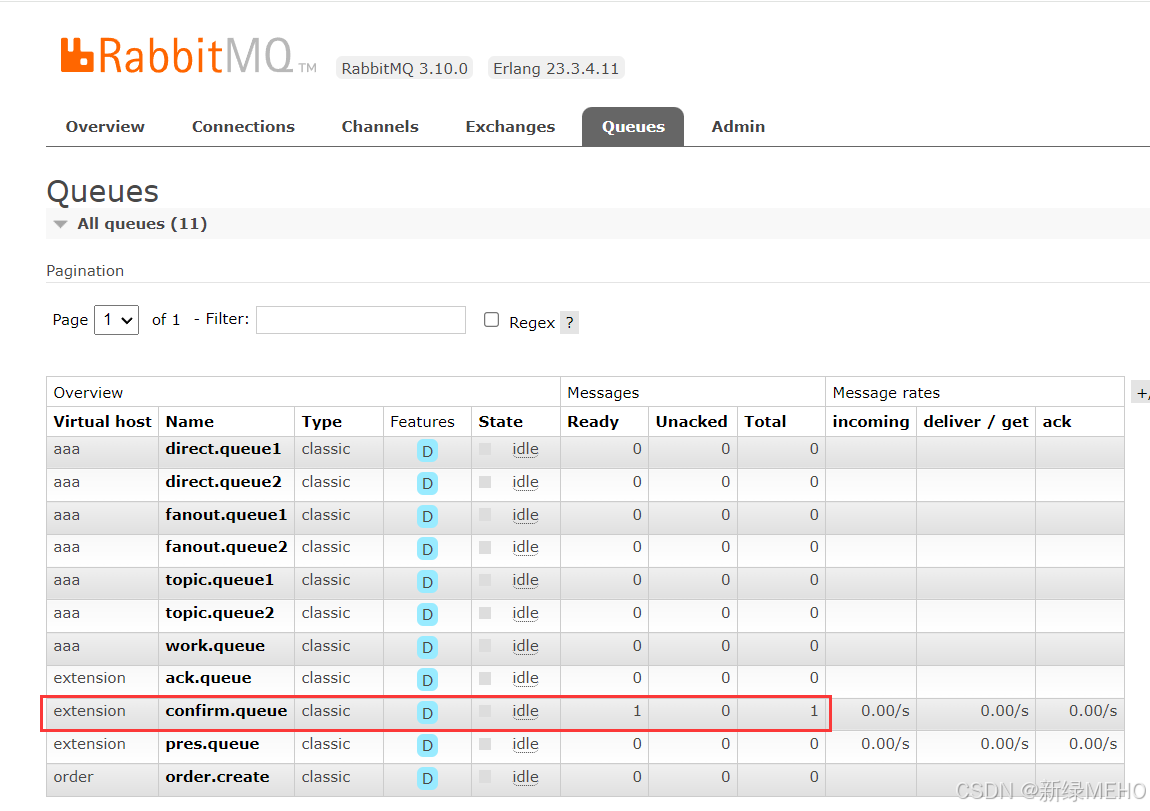Image resolution: width=1150 pixels, height=811 pixels.
Task: Click the D feature badge for order.create
Action: 427,778
